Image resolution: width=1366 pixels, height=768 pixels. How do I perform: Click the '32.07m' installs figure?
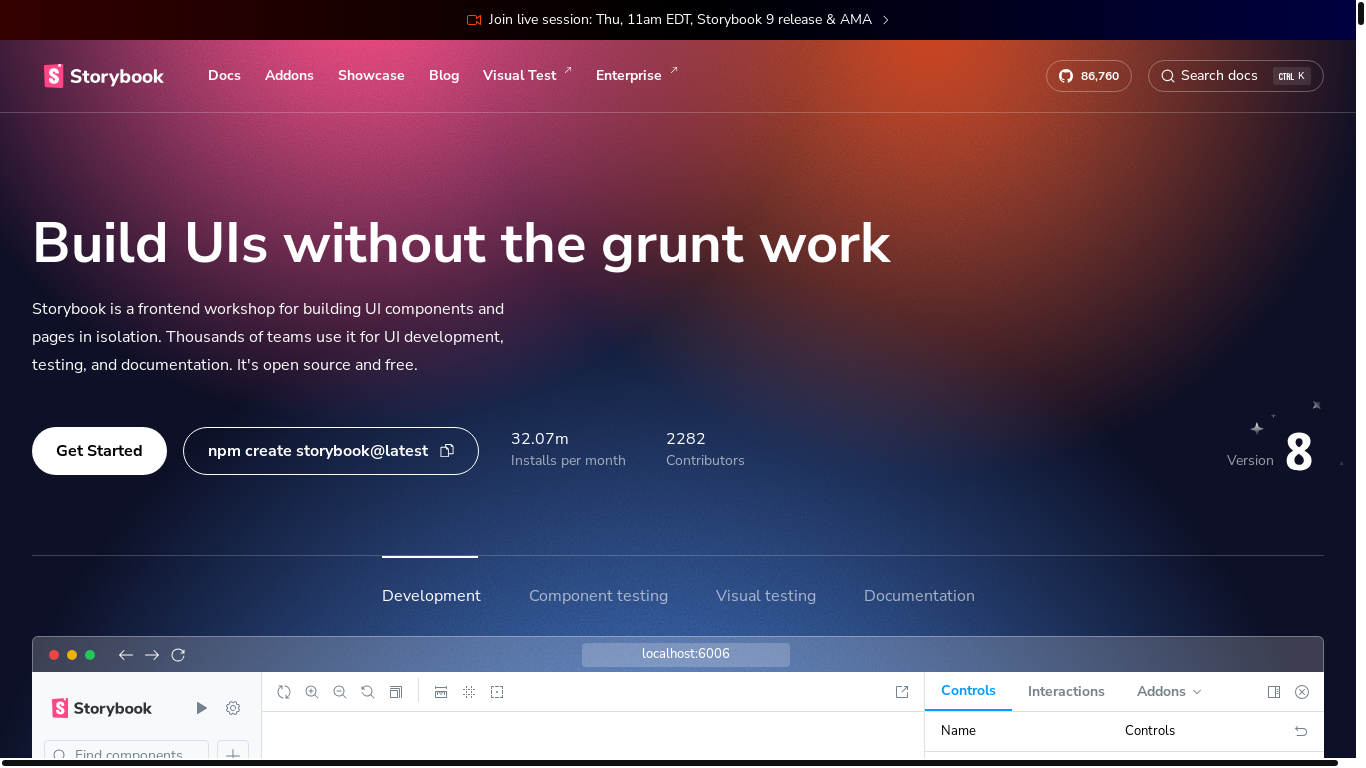540,439
